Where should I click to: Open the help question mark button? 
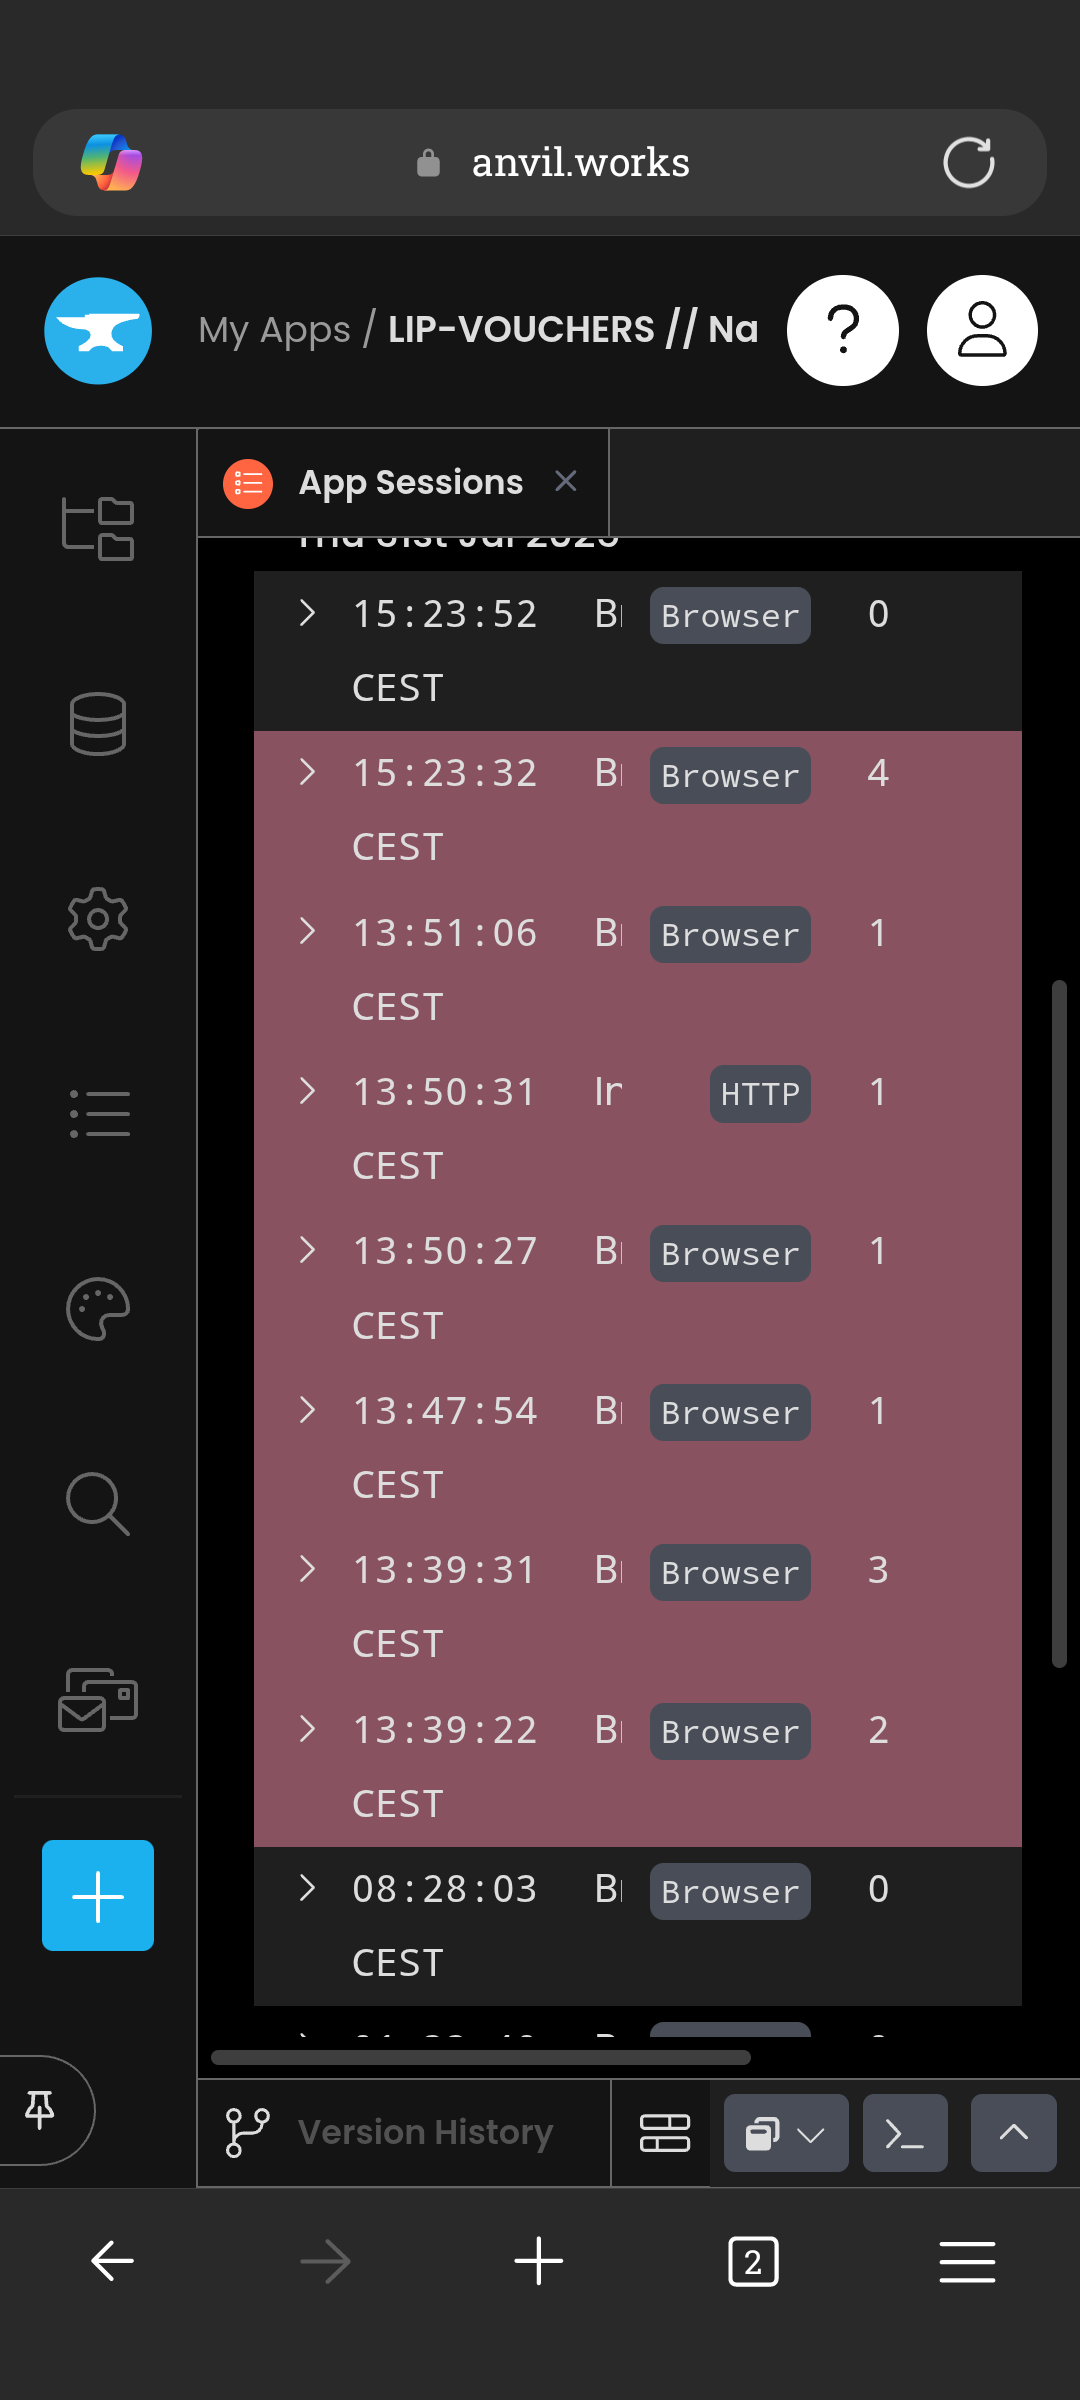point(843,331)
